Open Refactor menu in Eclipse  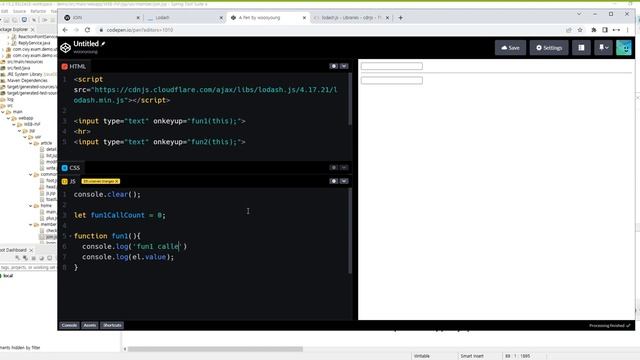pyautogui.click(x=38, y=11)
